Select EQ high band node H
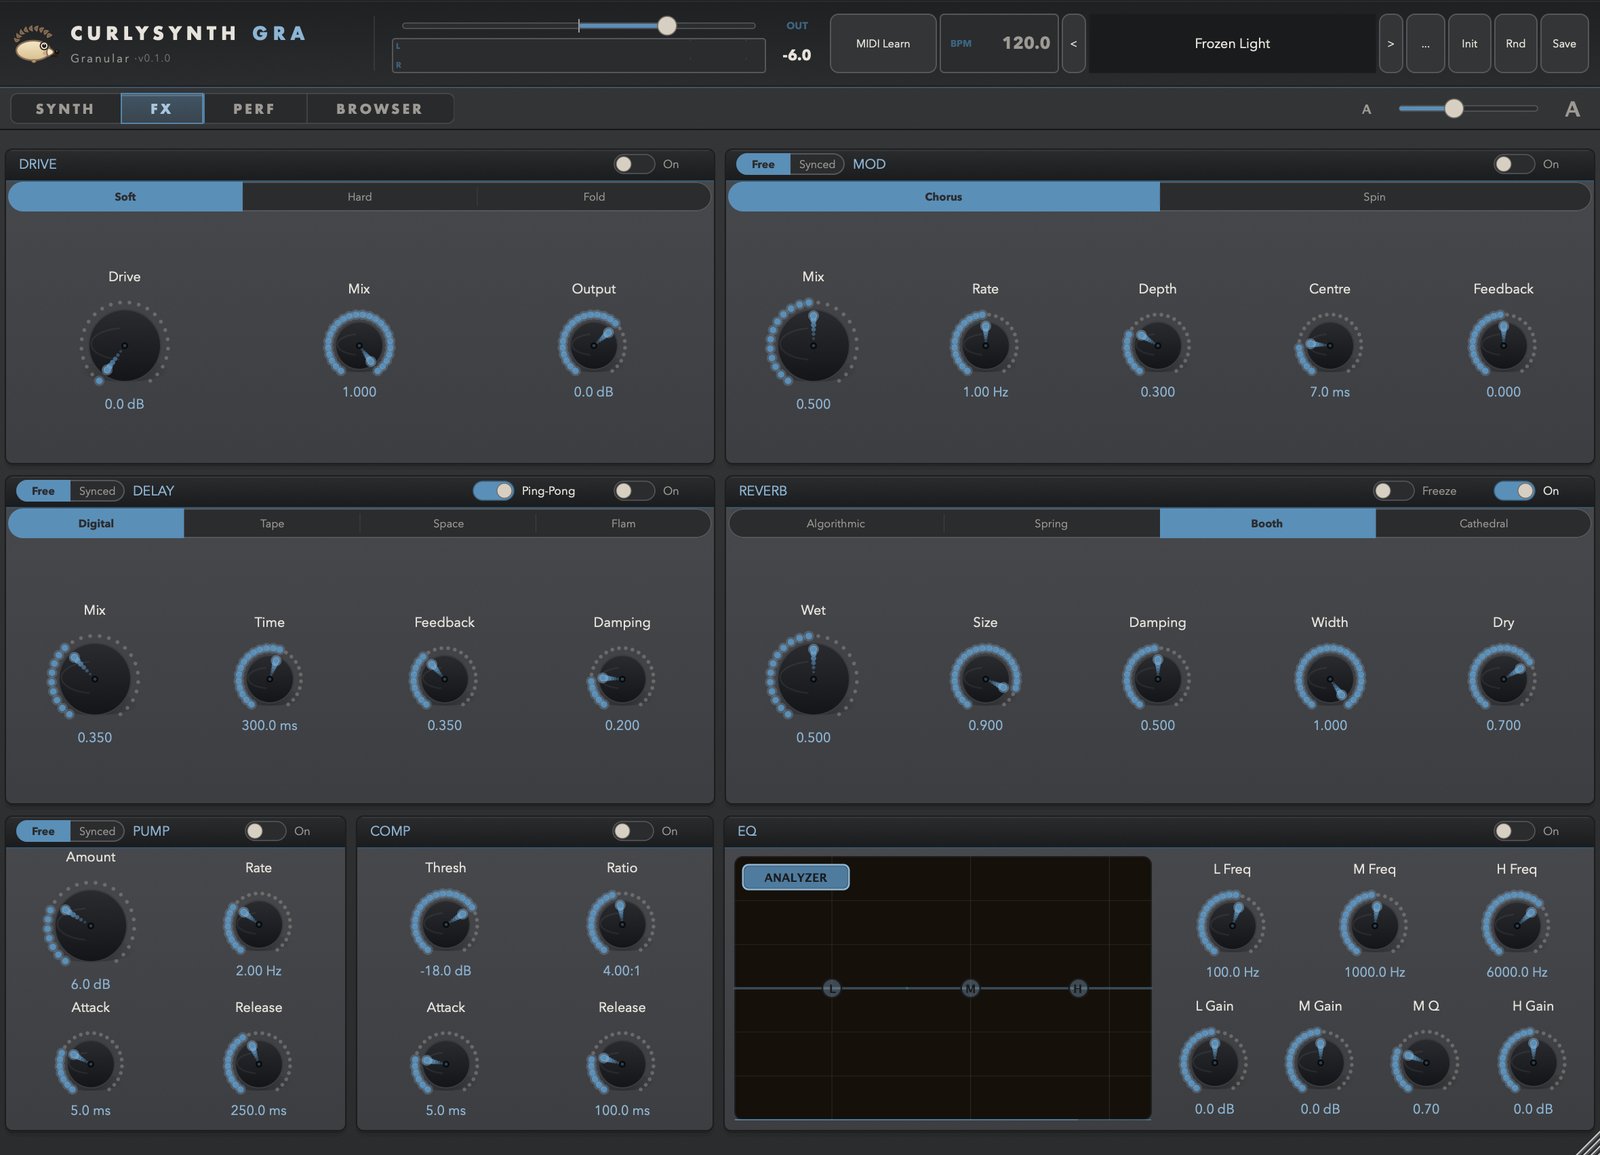The image size is (1600, 1155). [x=1078, y=988]
